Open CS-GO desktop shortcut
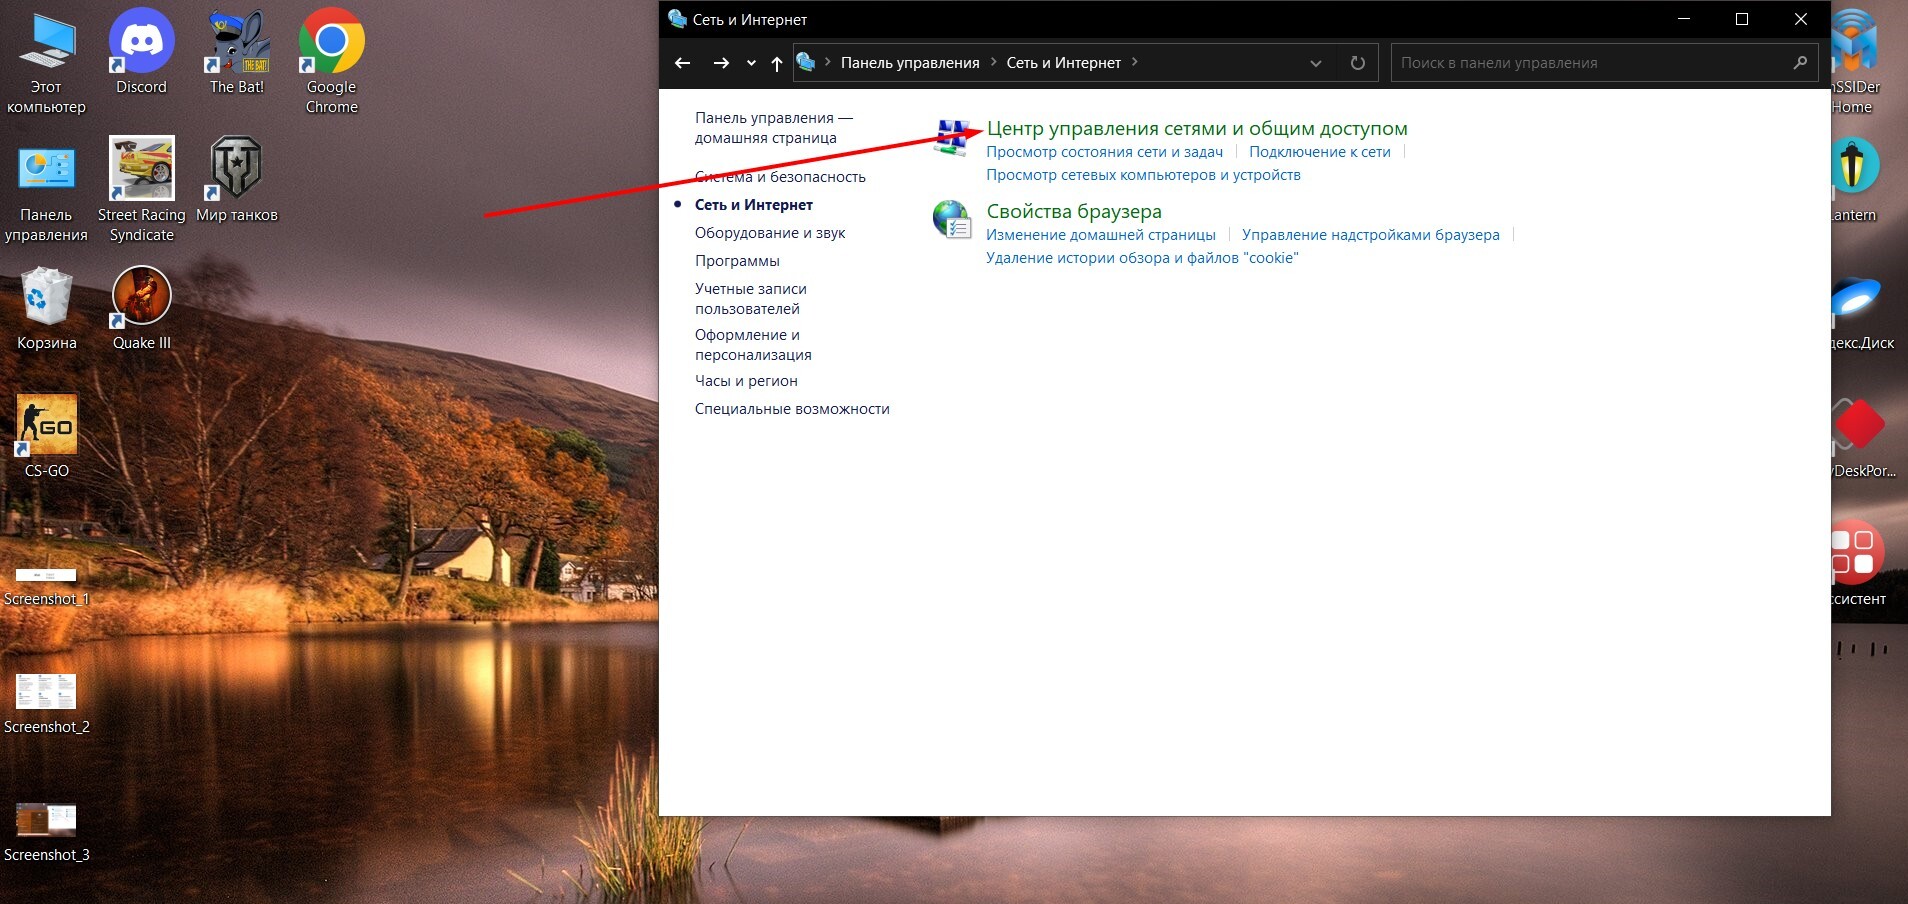Screen dimensions: 1908x904 point(47,425)
